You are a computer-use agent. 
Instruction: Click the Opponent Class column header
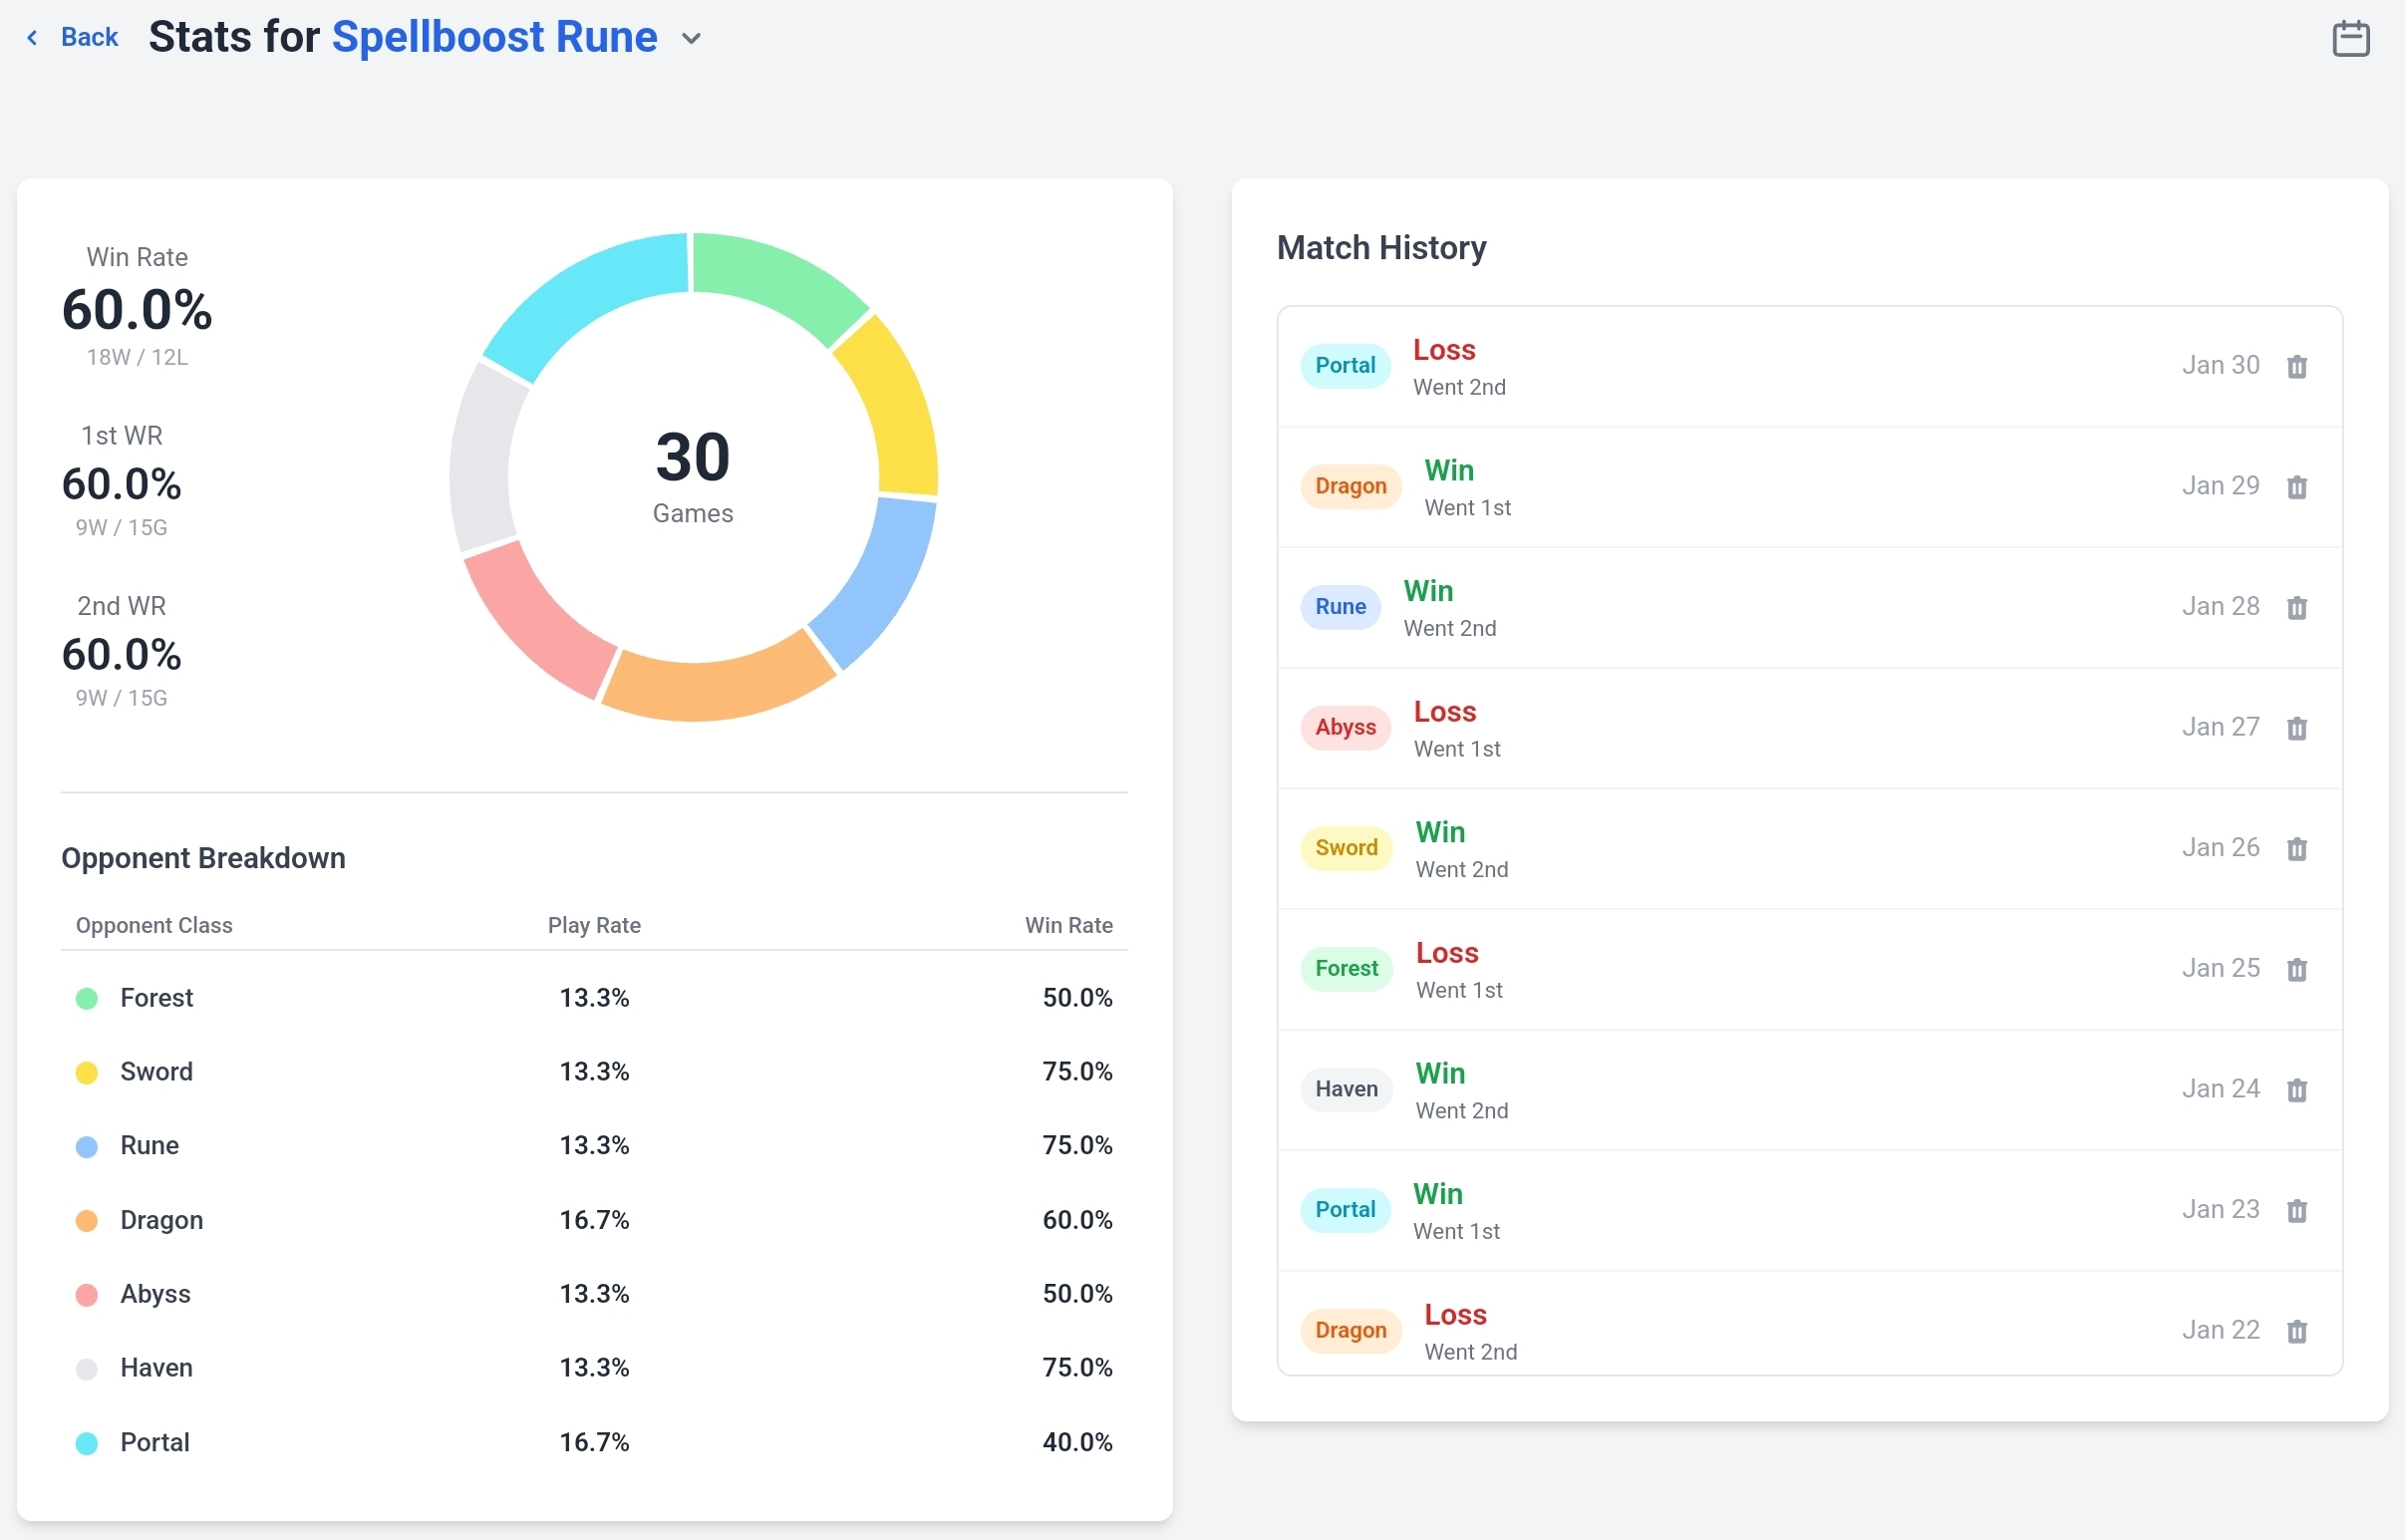154,925
